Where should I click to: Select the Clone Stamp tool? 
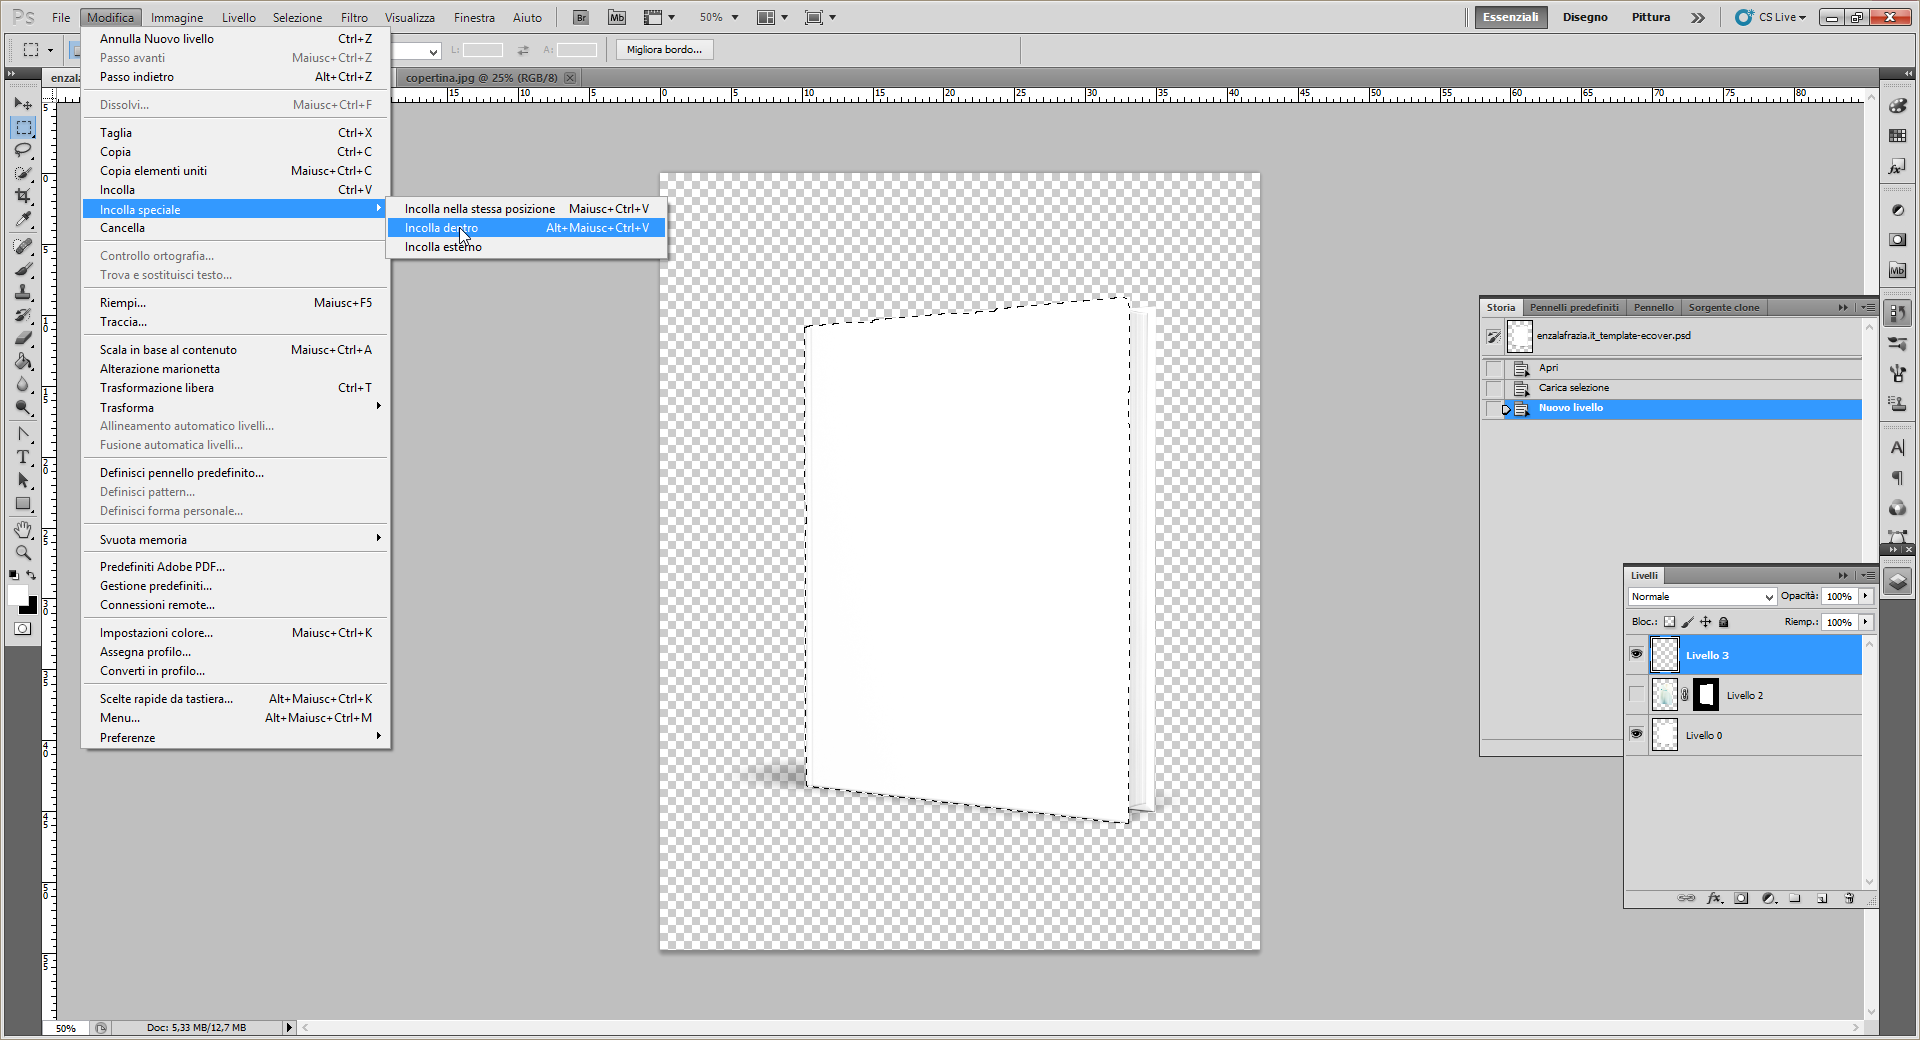tap(23, 292)
